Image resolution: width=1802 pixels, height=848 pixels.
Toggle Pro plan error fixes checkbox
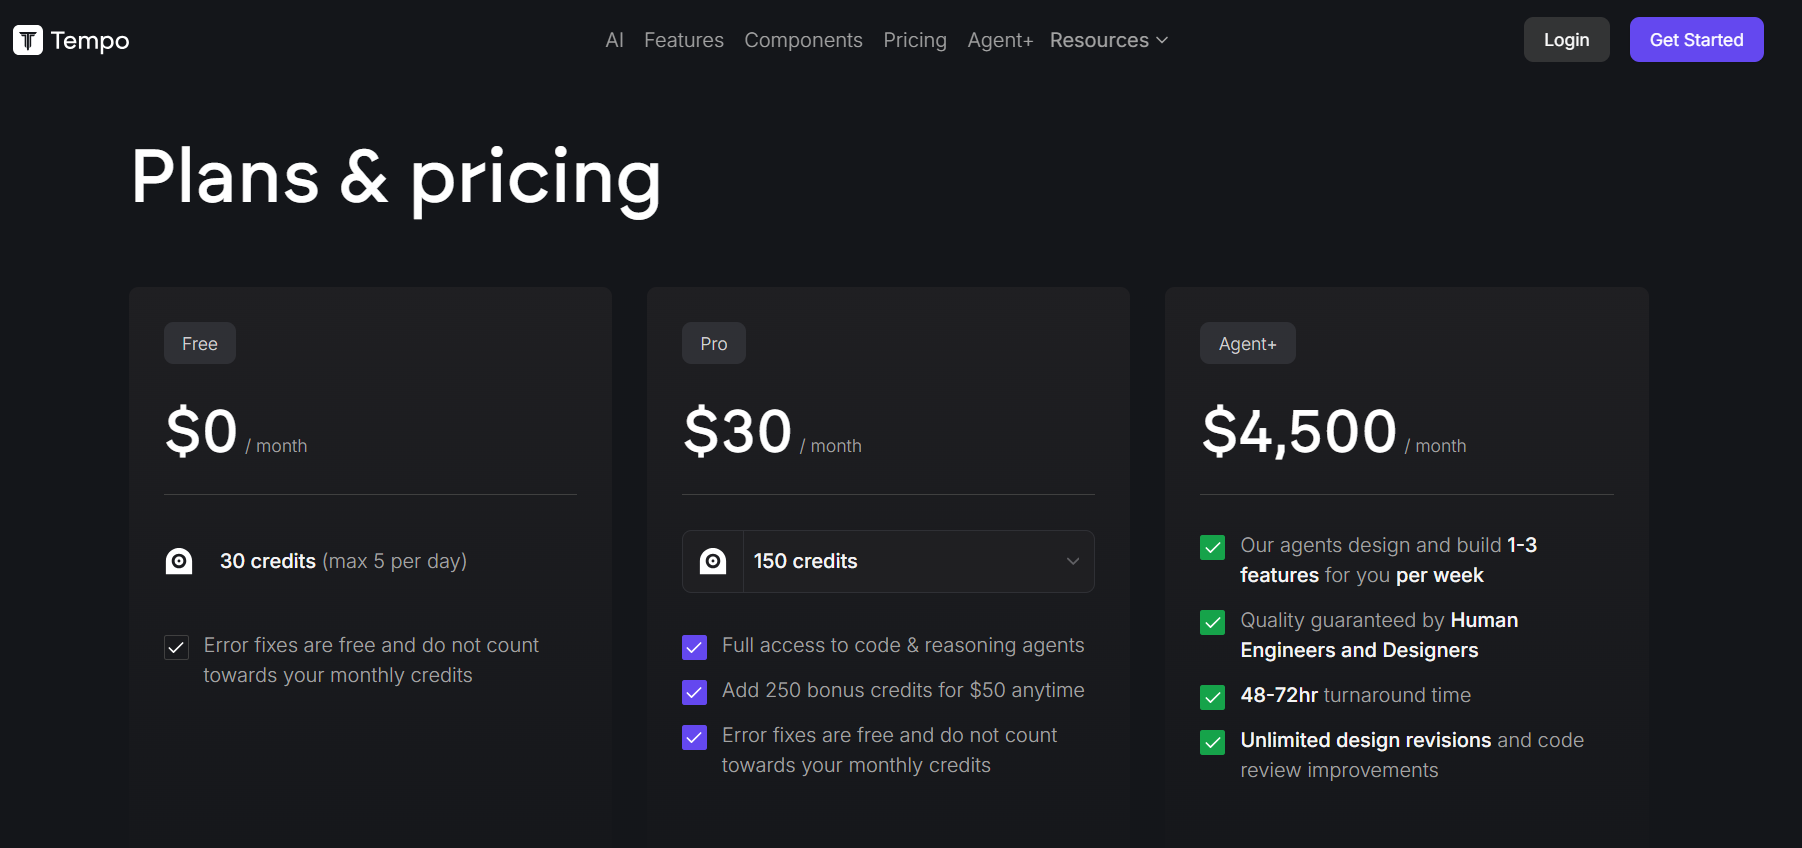(694, 737)
